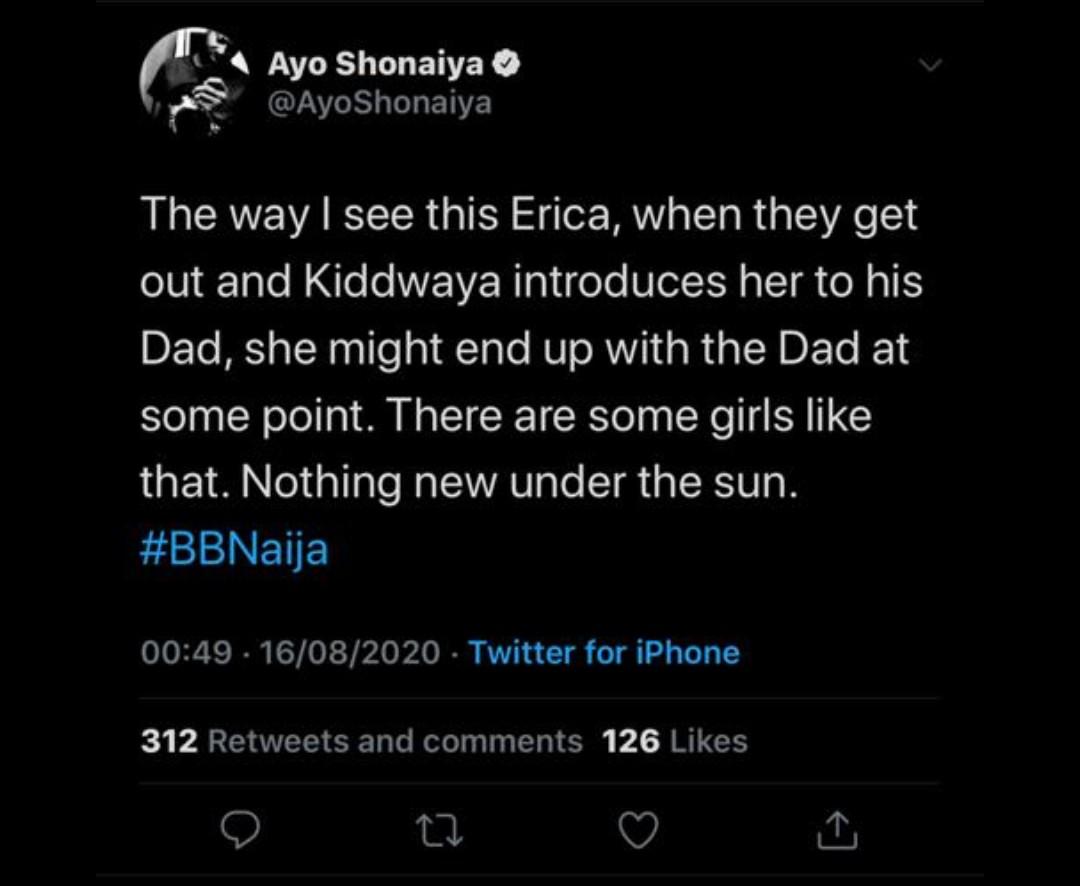Open the @AyoShonaiya handle link

pos(379,103)
